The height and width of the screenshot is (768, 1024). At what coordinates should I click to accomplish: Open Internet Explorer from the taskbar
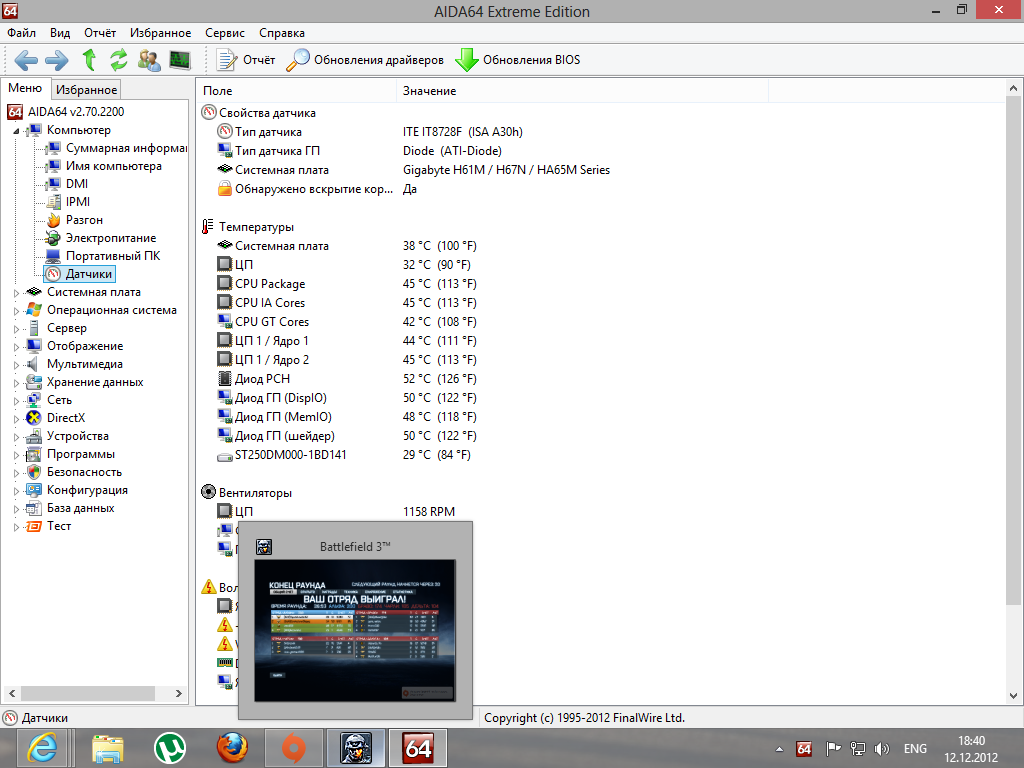tap(42, 748)
